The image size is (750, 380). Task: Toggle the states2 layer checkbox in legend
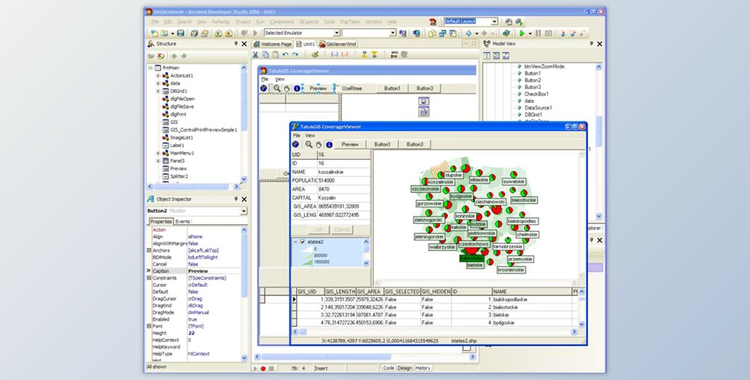coord(303,242)
